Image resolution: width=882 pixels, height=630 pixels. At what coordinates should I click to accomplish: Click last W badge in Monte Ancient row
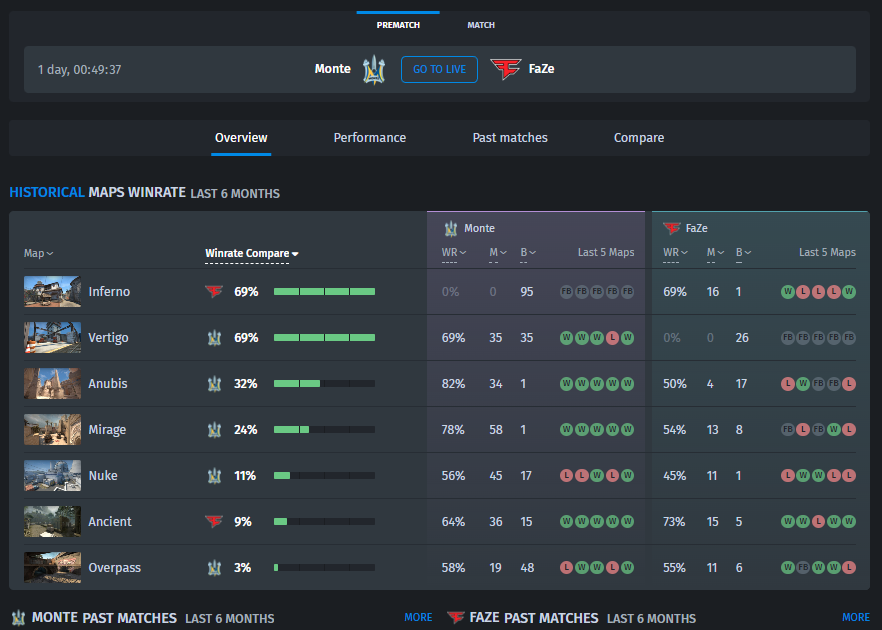pyautogui.click(x=627, y=521)
